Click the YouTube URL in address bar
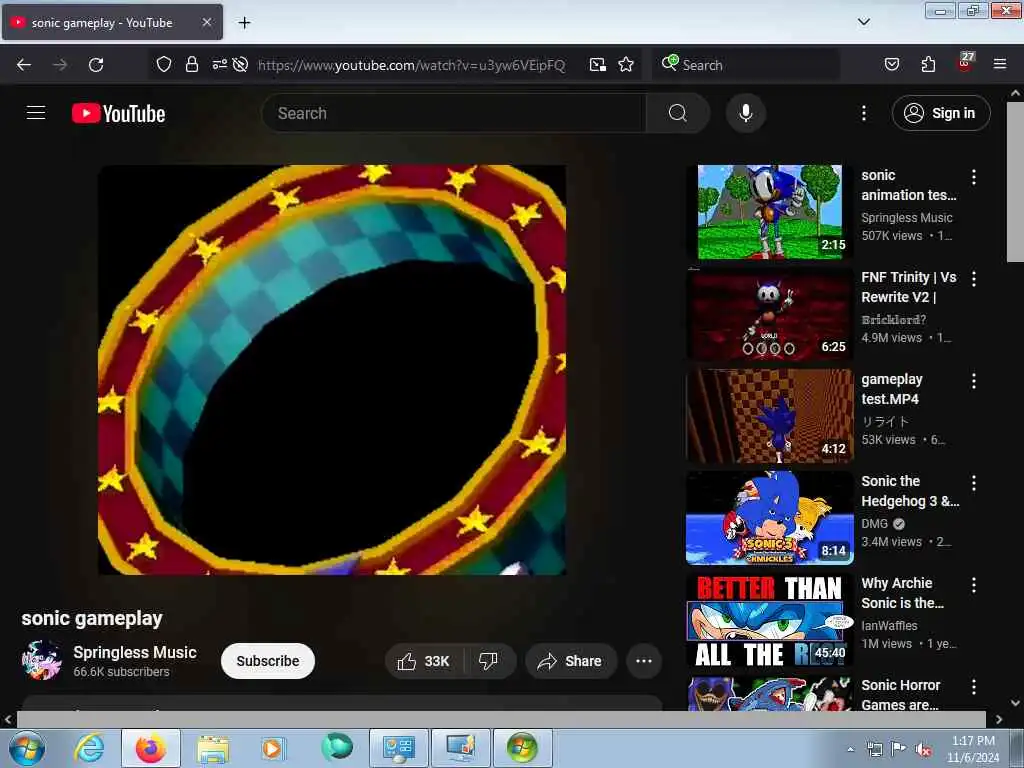Viewport: 1024px width, 768px height. coord(411,65)
